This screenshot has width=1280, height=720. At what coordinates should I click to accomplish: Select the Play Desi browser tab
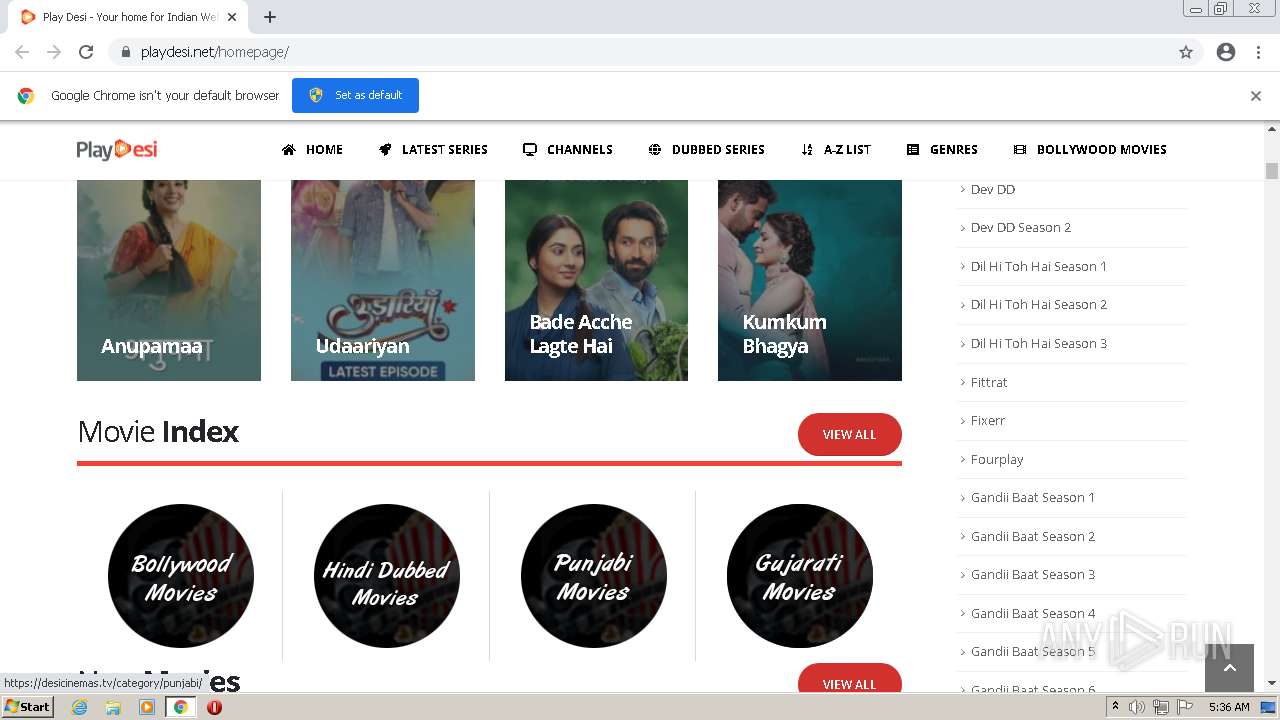130,17
